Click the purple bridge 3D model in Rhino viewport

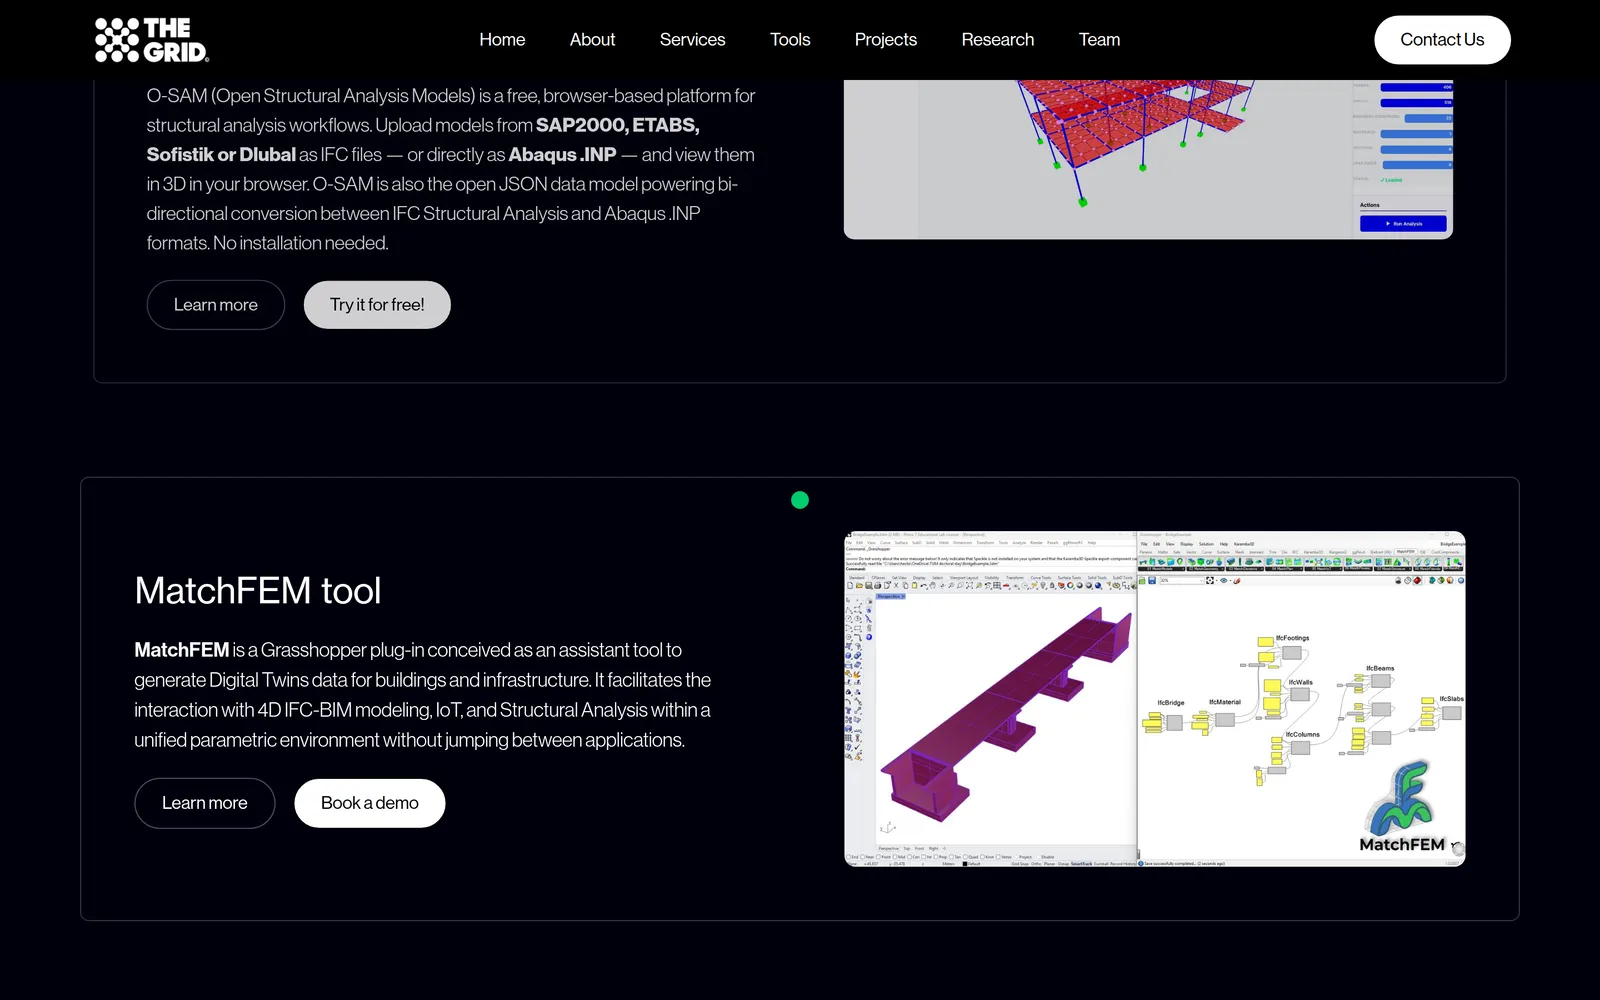[1005, 715]
